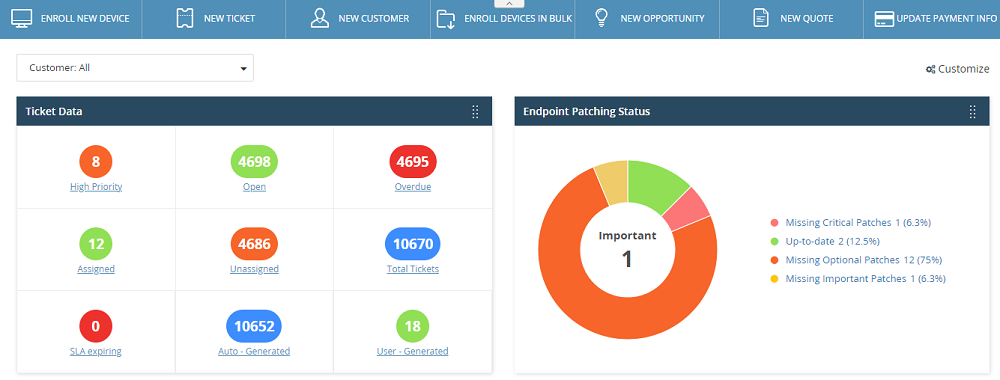Click the Endpoint Patching Status panel title
The width and height of the screenshot is (1000, 380).
587,112
